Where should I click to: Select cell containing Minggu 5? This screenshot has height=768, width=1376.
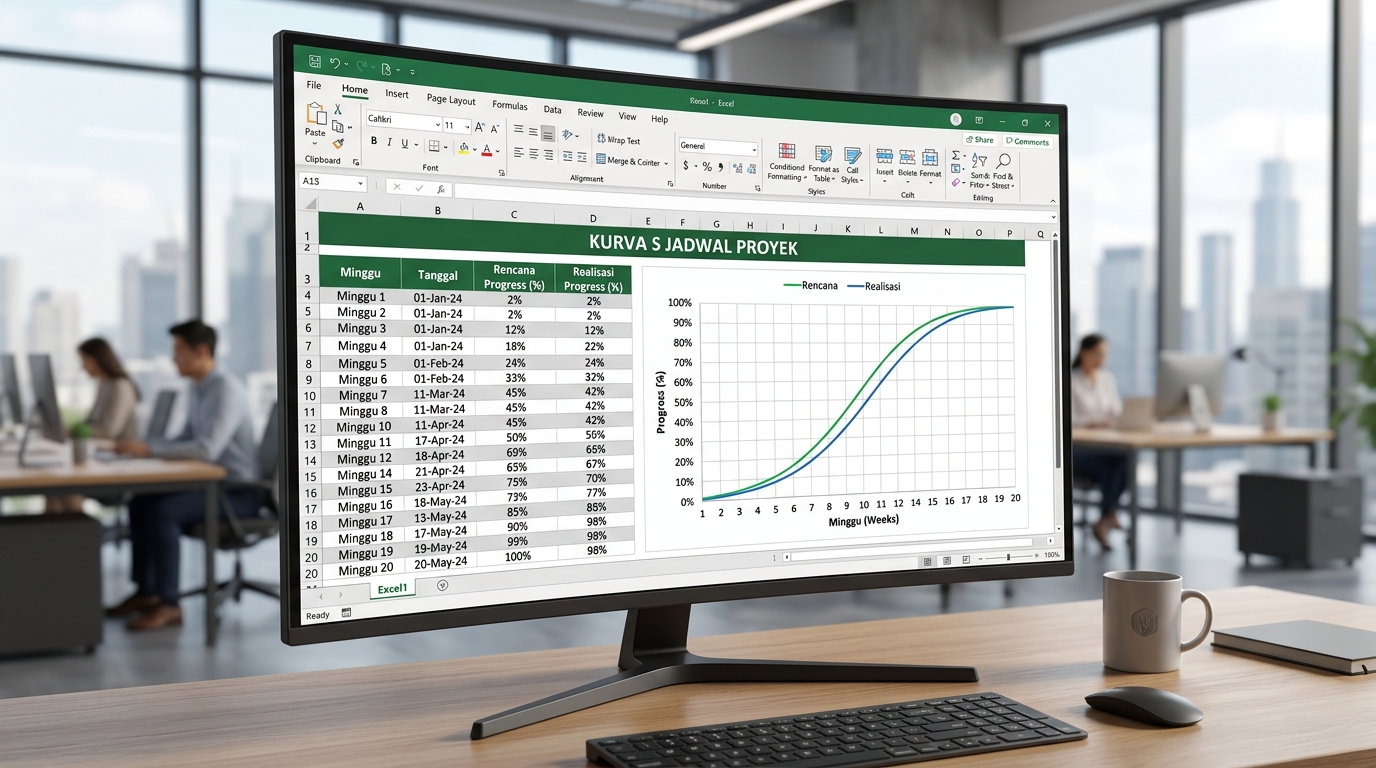pos(361,363)
